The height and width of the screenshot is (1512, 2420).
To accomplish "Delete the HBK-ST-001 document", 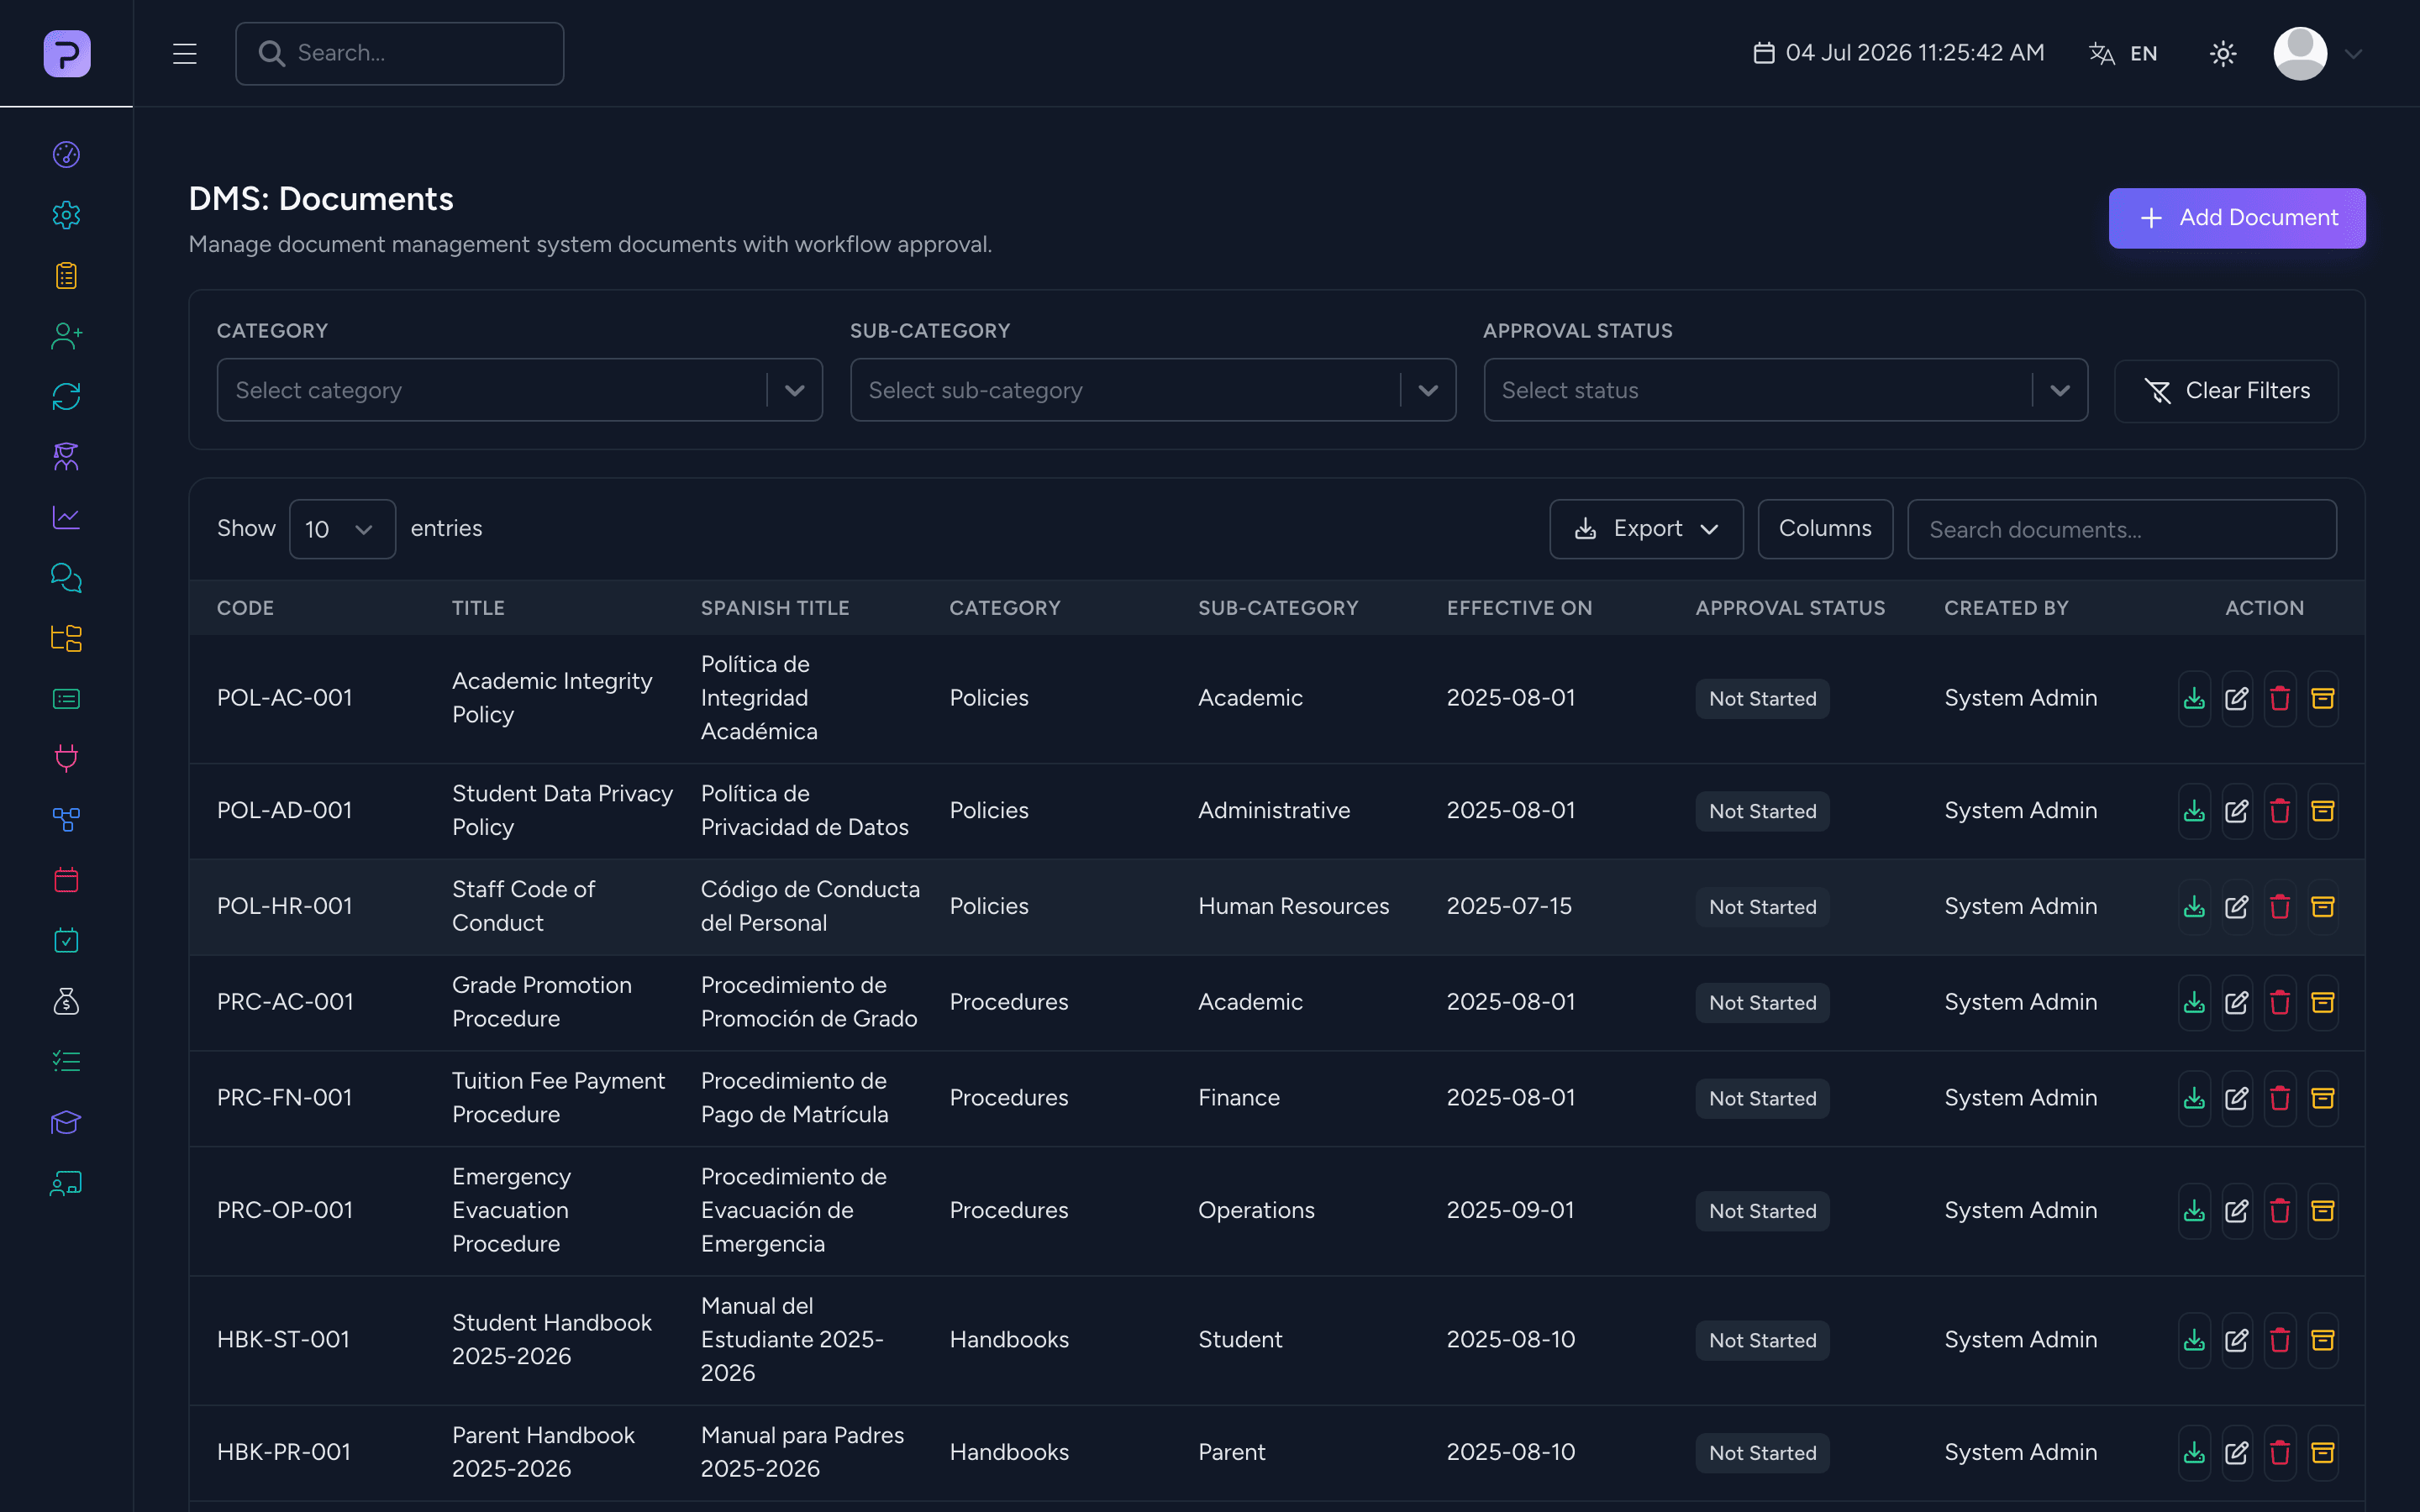I will [x=2280, y=1340].
